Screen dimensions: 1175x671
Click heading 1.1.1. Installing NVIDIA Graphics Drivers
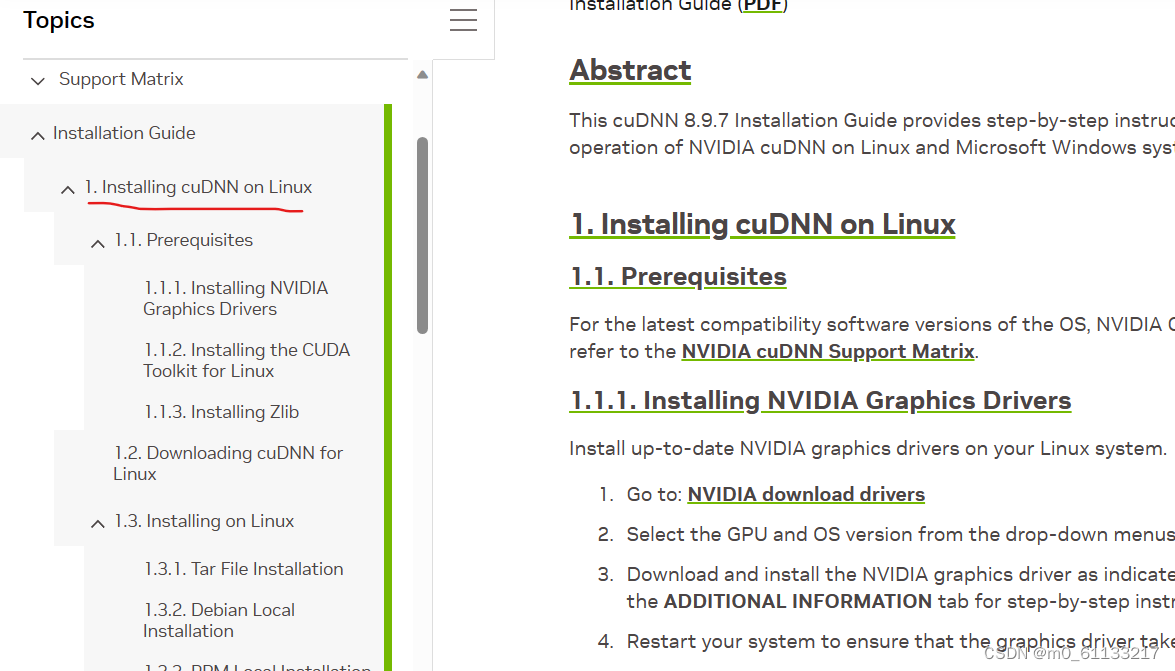click(x=820, y=400)
